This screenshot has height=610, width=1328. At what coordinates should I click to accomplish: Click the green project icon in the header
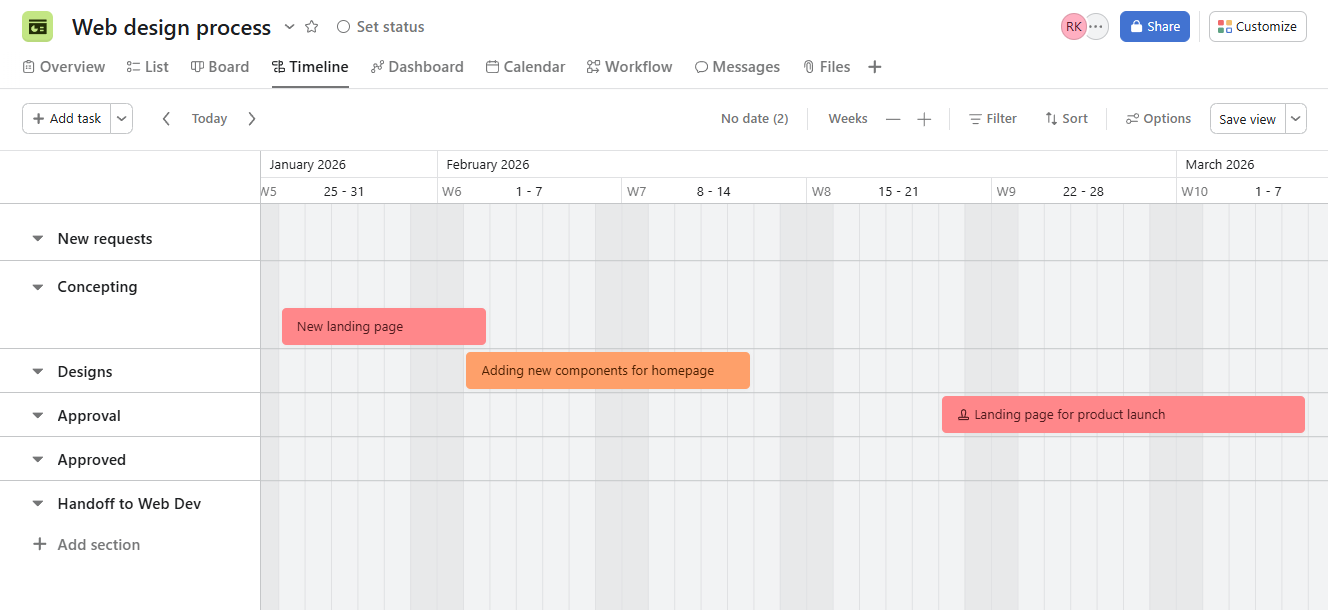coord(37,26)
